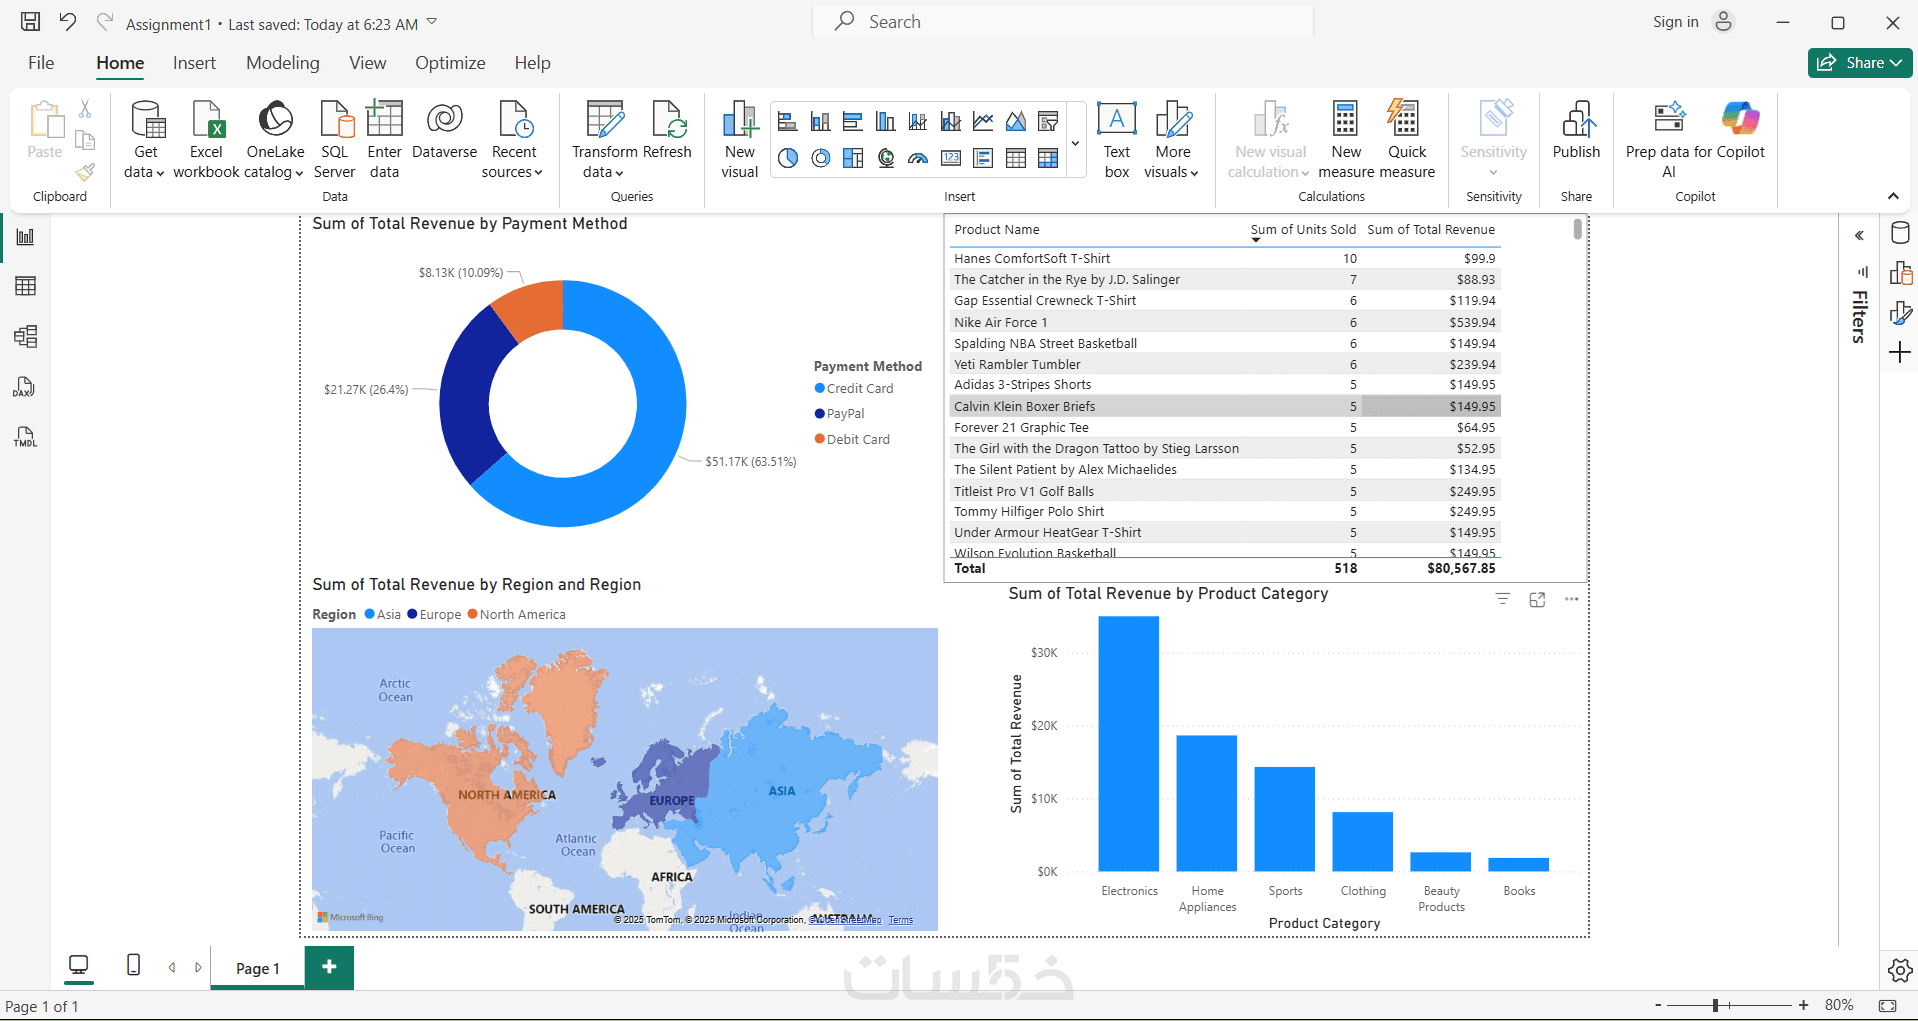Create a New measure
1918x1021 pixels.
pos(1346,140)
